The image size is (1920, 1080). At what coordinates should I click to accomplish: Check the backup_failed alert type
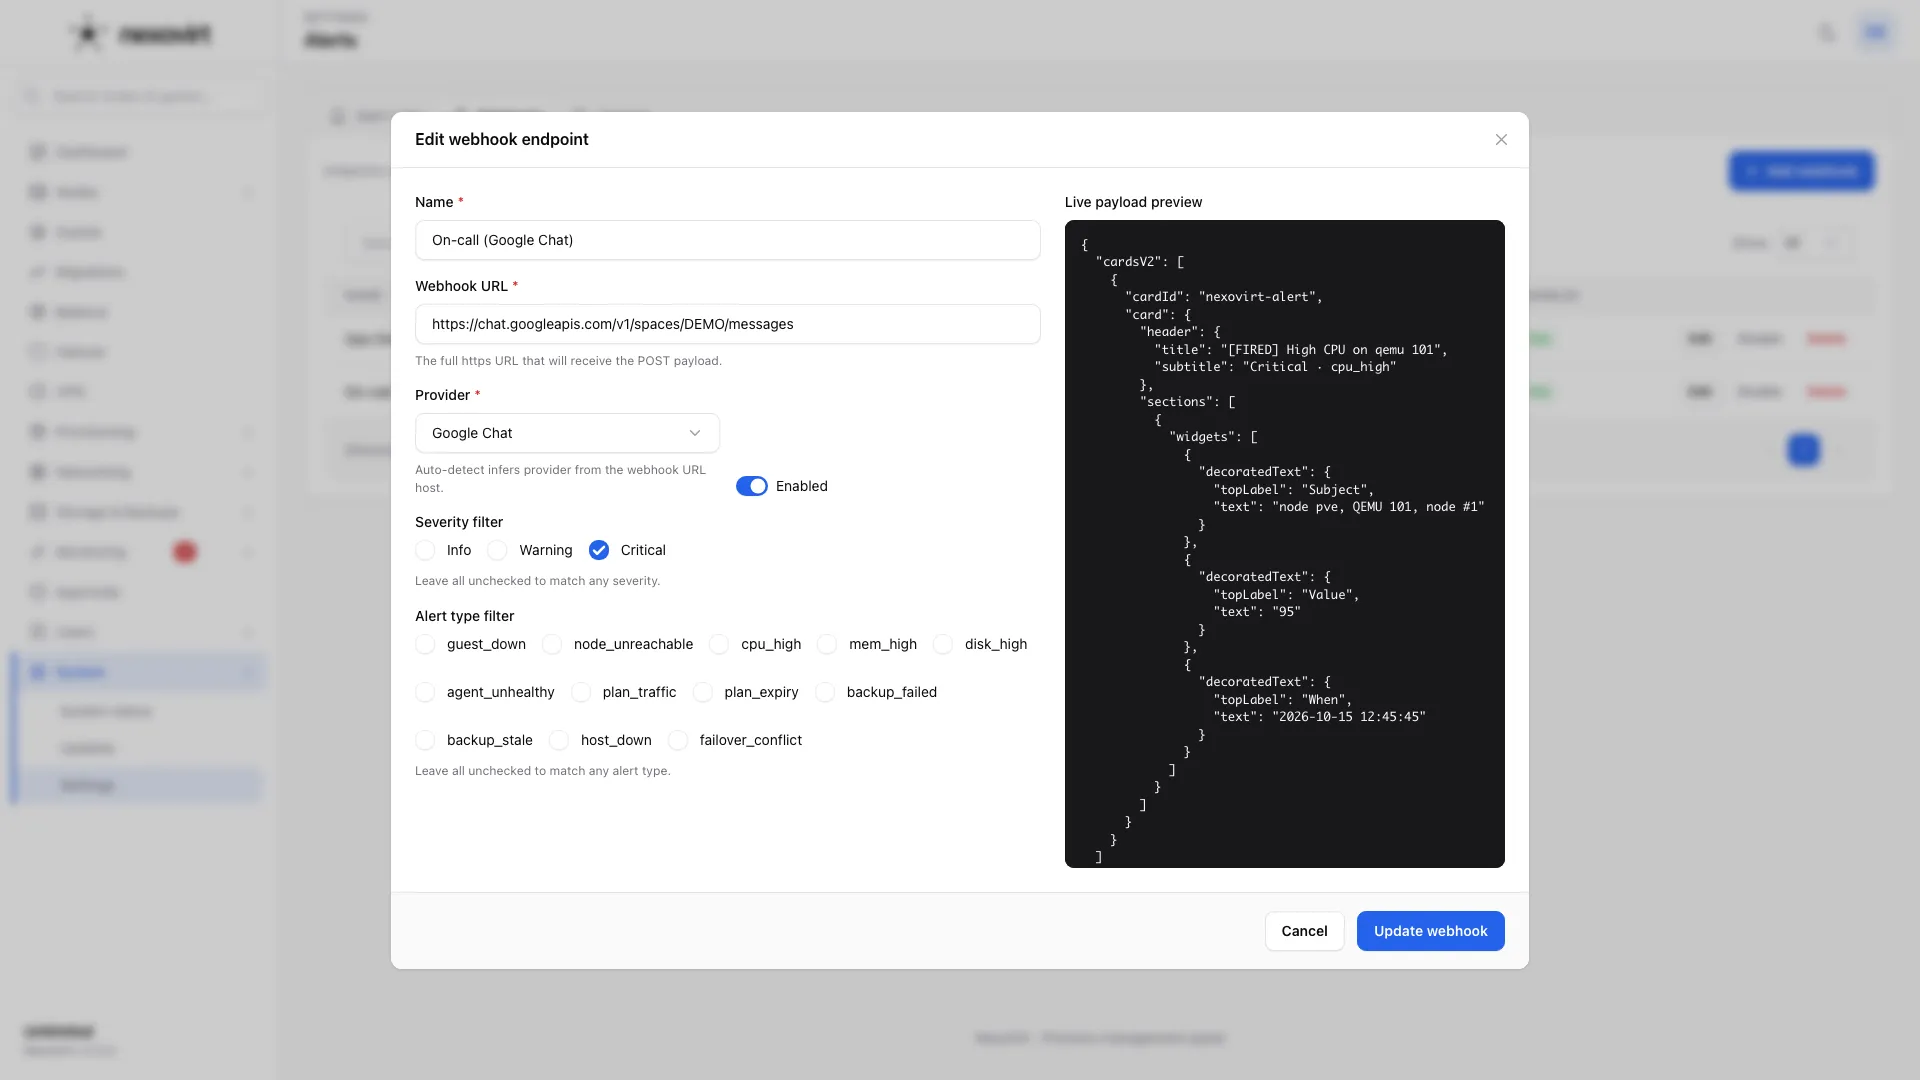pyautogui.click(x=825, y=692)
